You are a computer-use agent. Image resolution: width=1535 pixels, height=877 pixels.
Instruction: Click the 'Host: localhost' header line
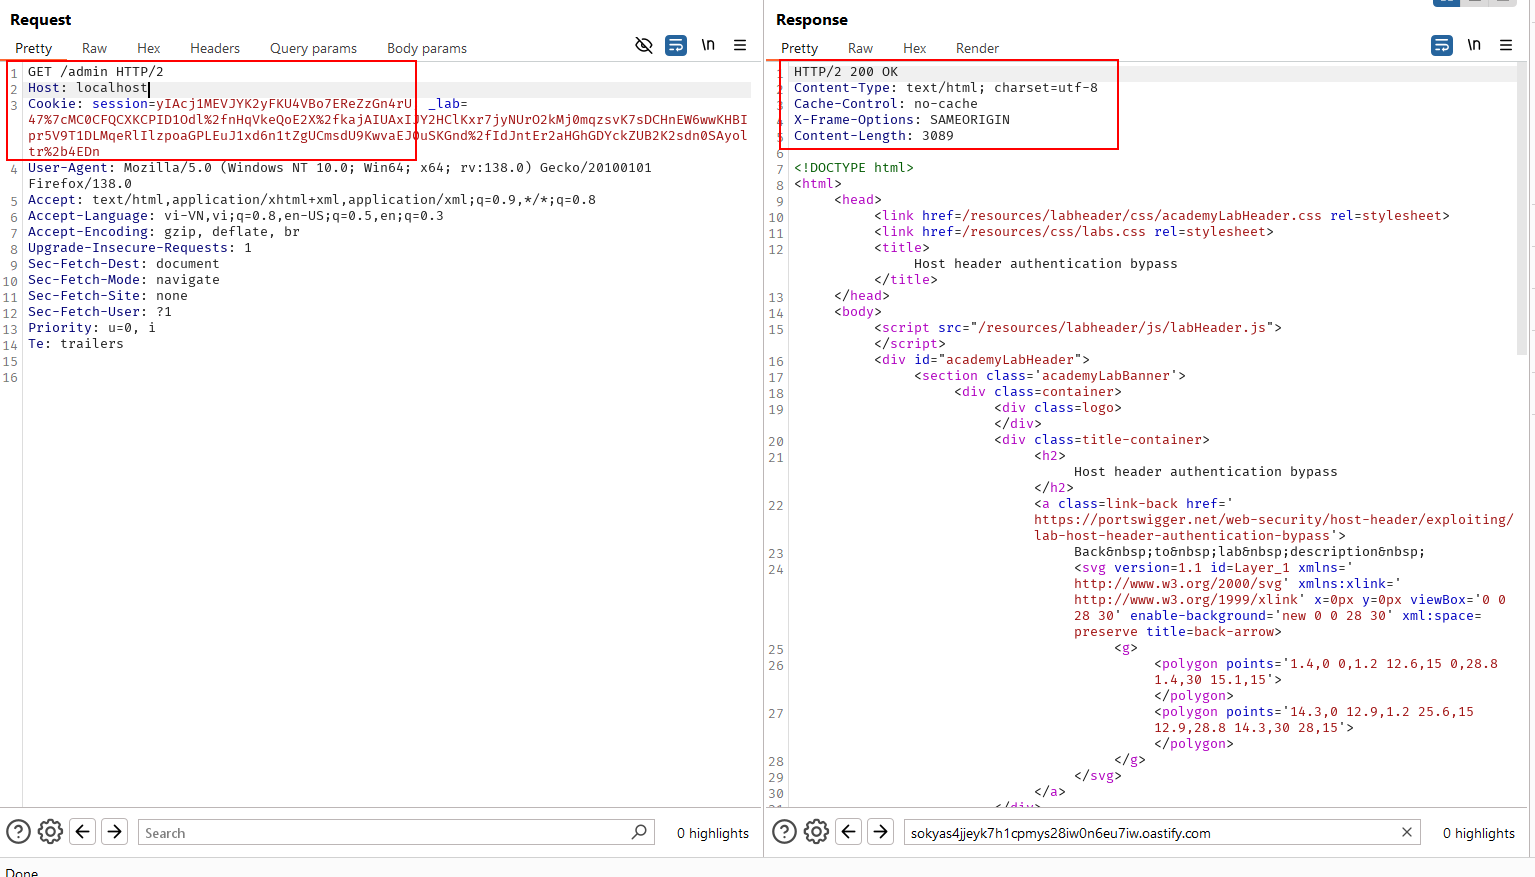87,88
